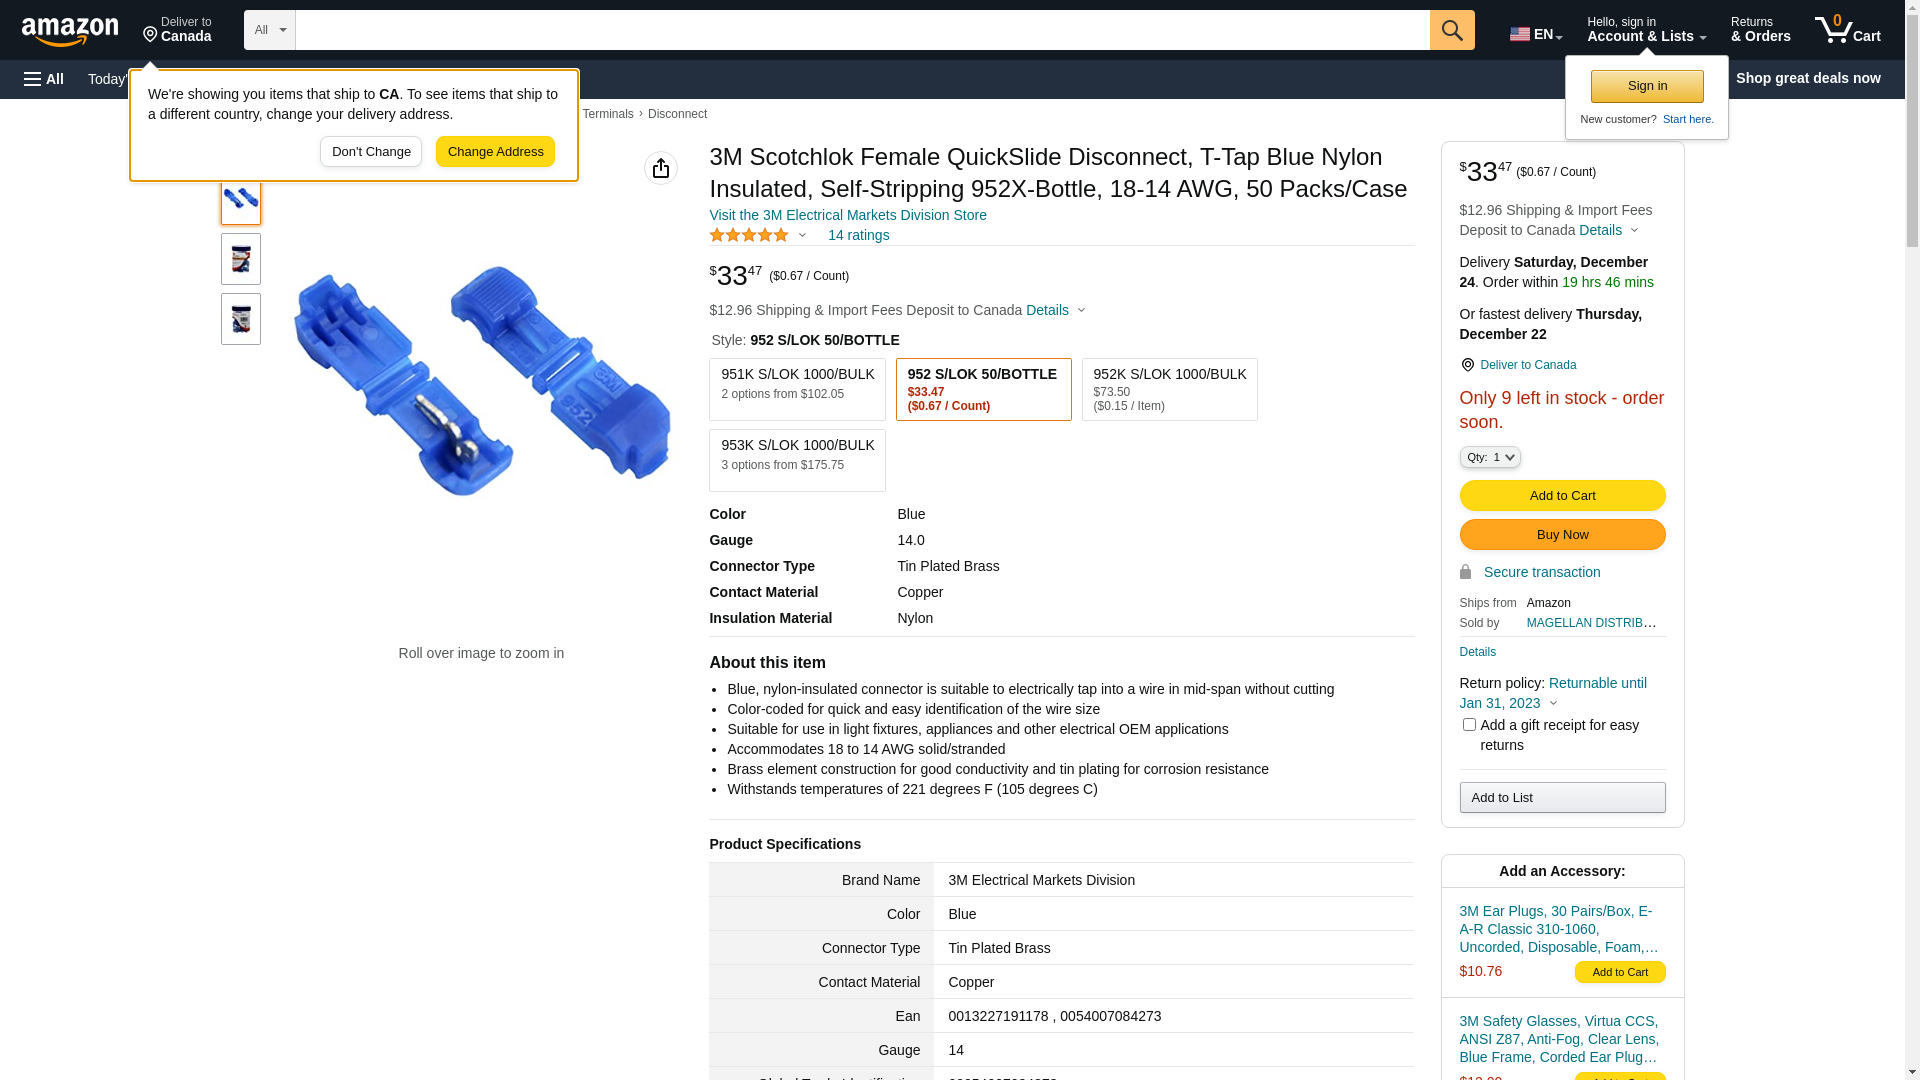The image size is (1920, 1080).
Task: Open the All hamburger menu
Action: [44, 79]
